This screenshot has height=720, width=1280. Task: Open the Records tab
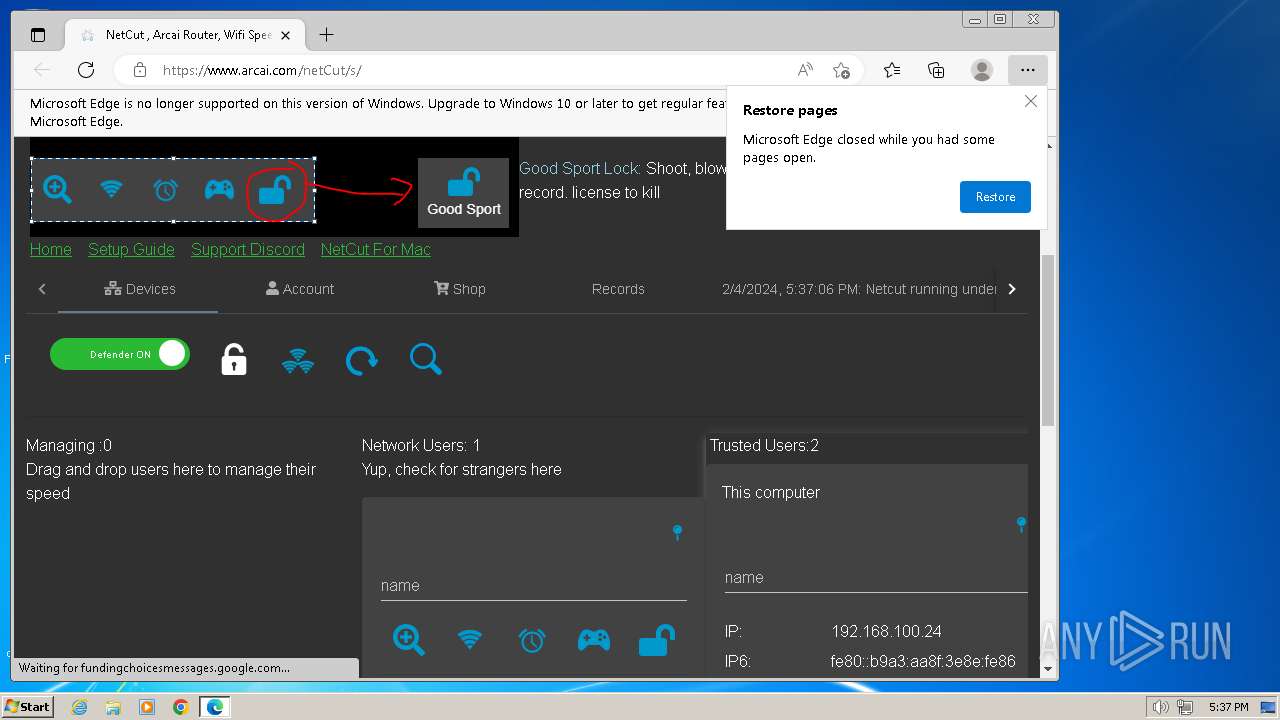point(618,289)
